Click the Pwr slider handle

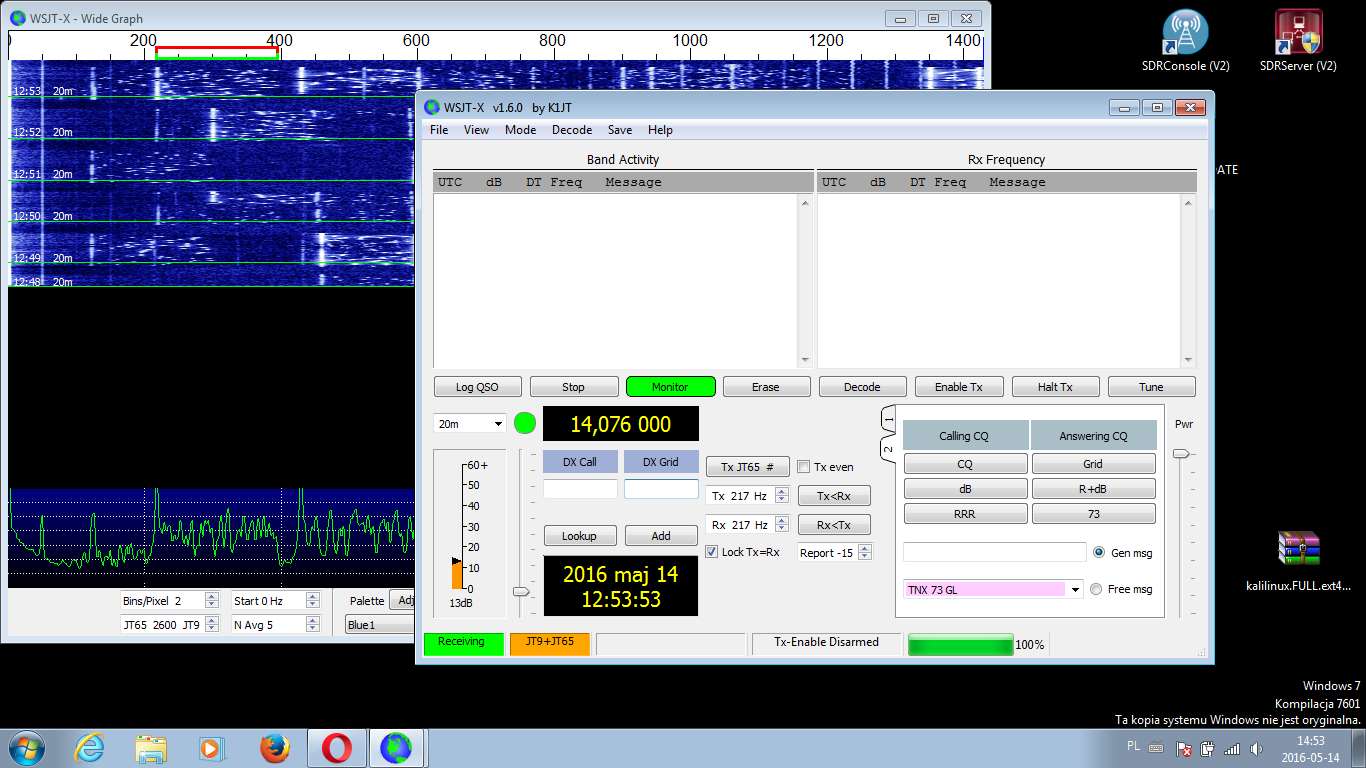pyautogui.click(x=1182, y=454)
